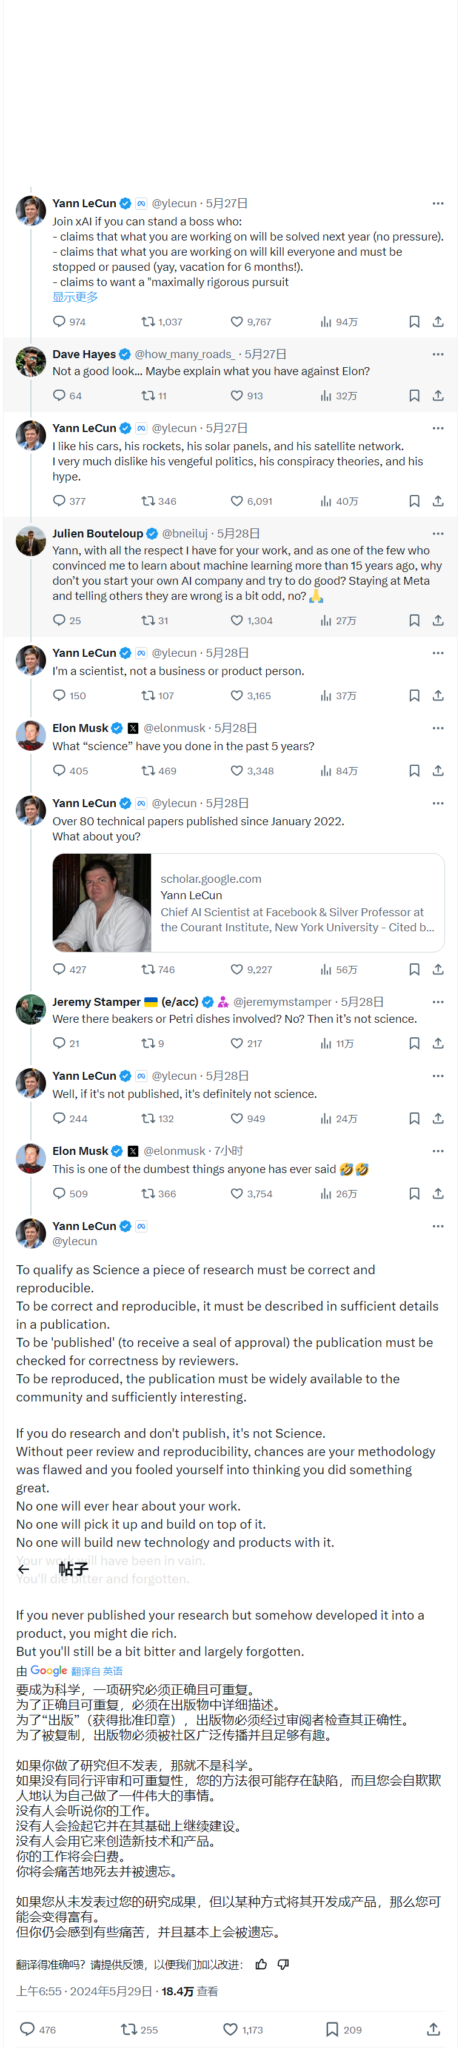Bookmark Elon Musk's 'What science' tweet
This screenshot has width=462, height=2048.
(414, 771)
